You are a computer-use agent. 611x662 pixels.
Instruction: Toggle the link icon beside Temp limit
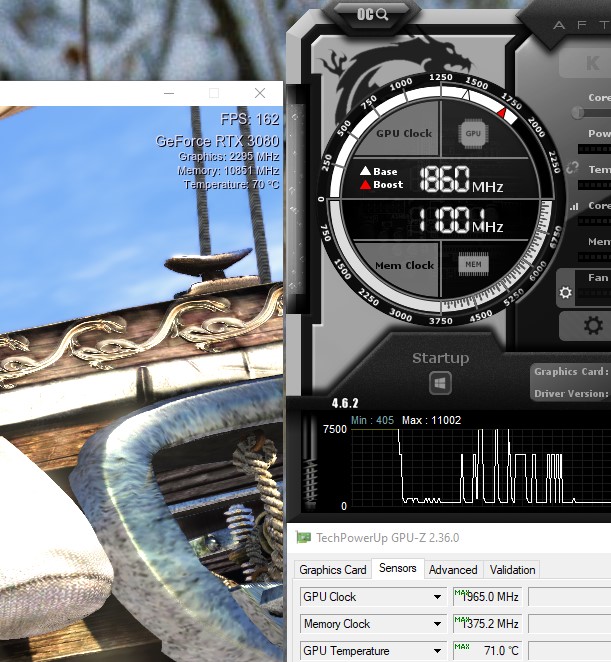pos(572,168)
